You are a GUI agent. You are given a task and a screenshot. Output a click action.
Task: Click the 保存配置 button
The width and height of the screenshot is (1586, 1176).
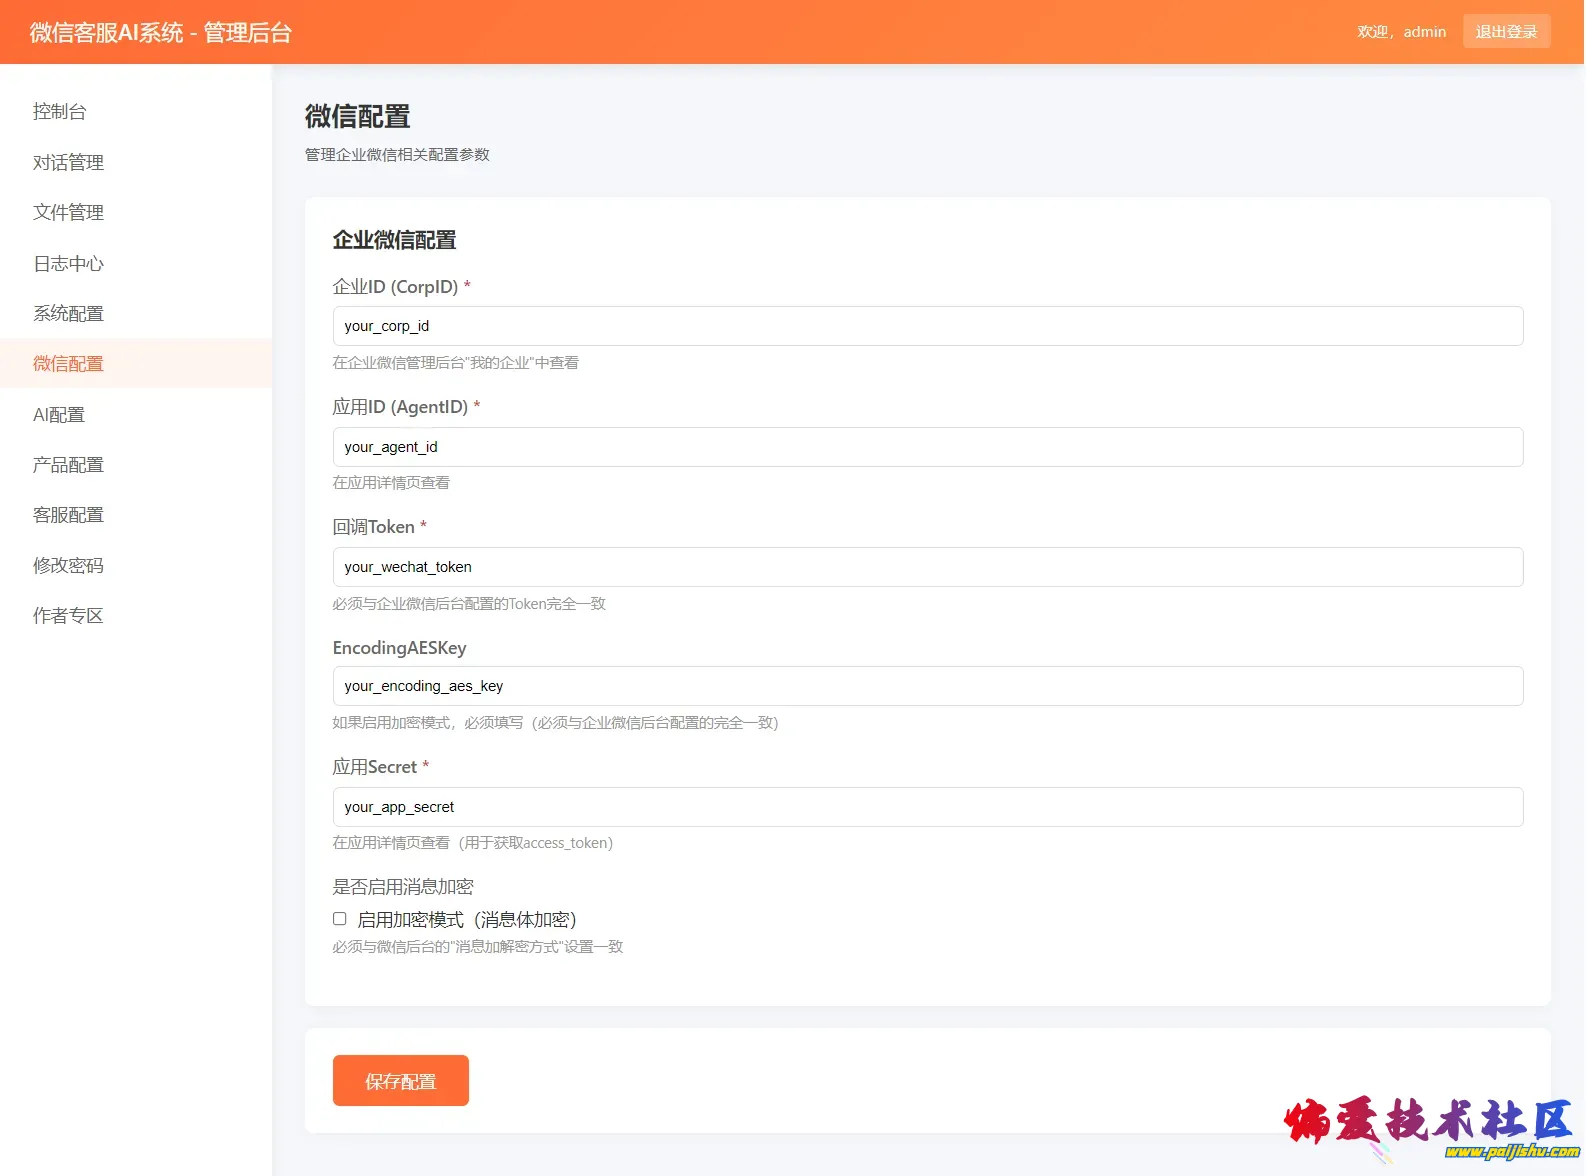400,1081
